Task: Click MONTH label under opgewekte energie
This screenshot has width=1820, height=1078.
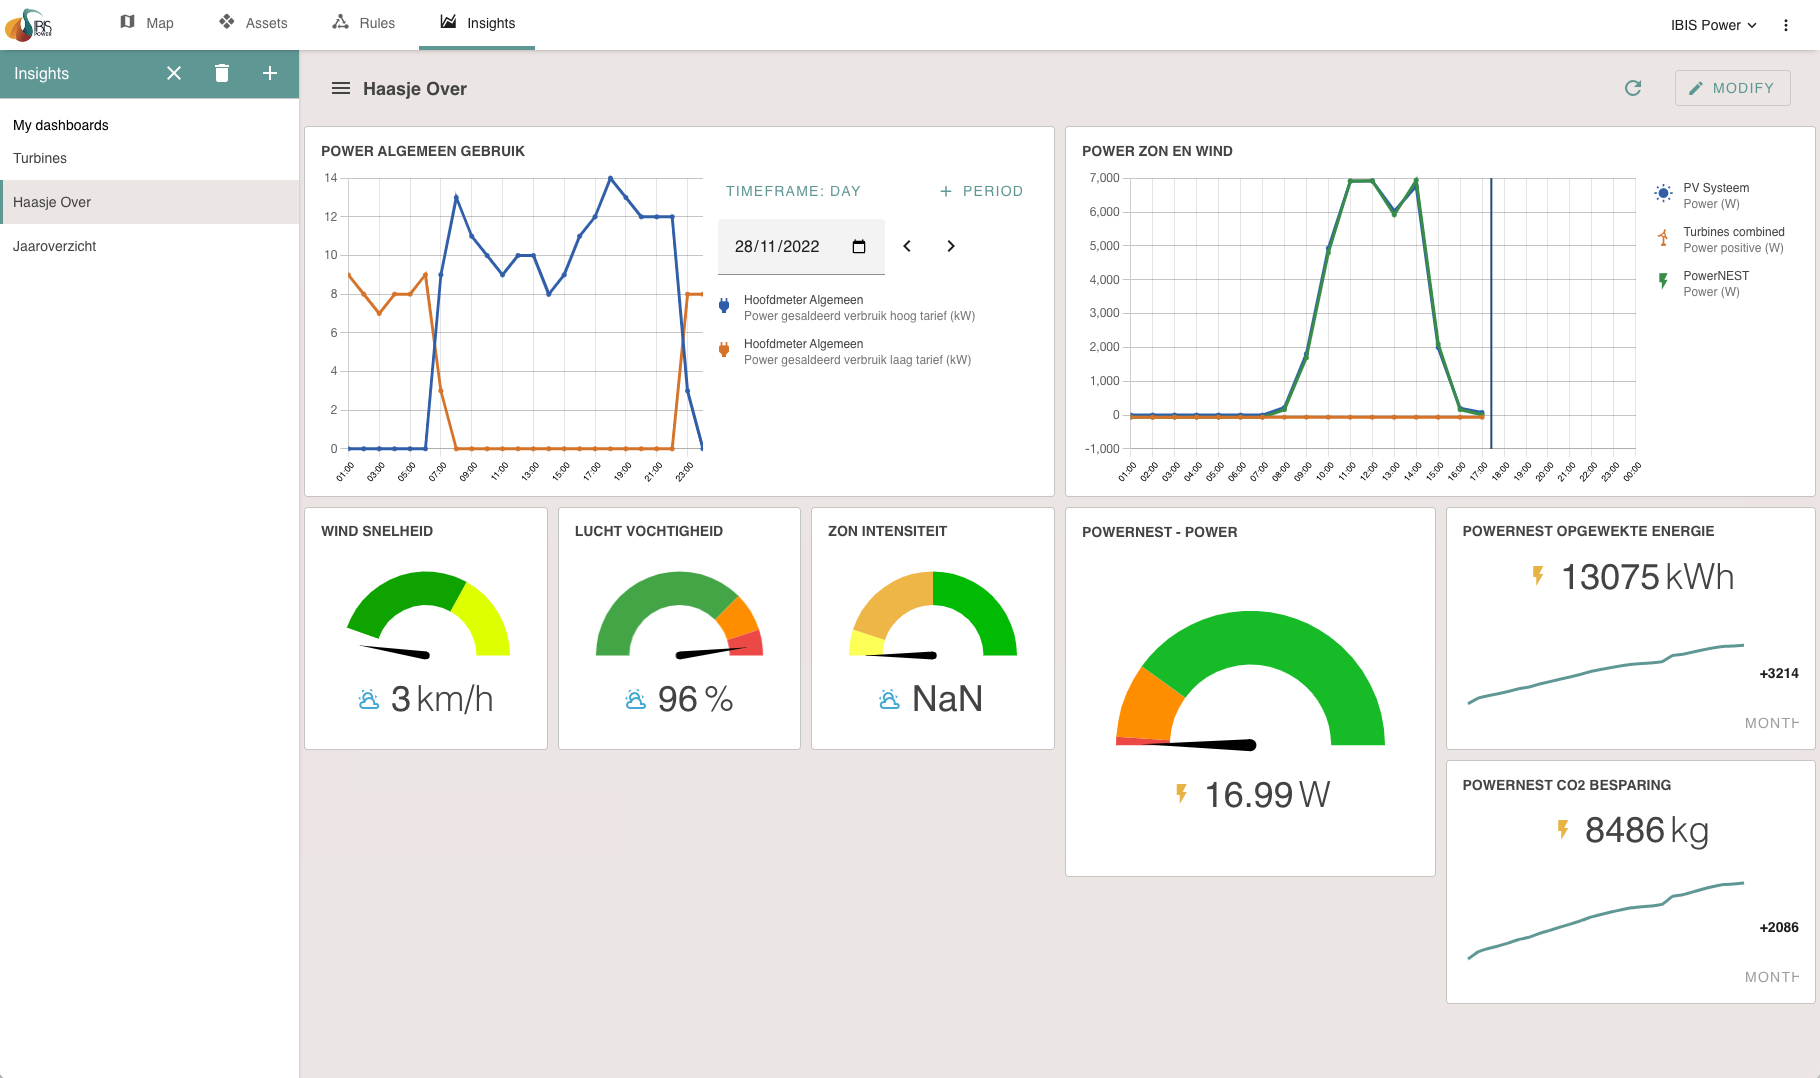Action: [1771, 723]
